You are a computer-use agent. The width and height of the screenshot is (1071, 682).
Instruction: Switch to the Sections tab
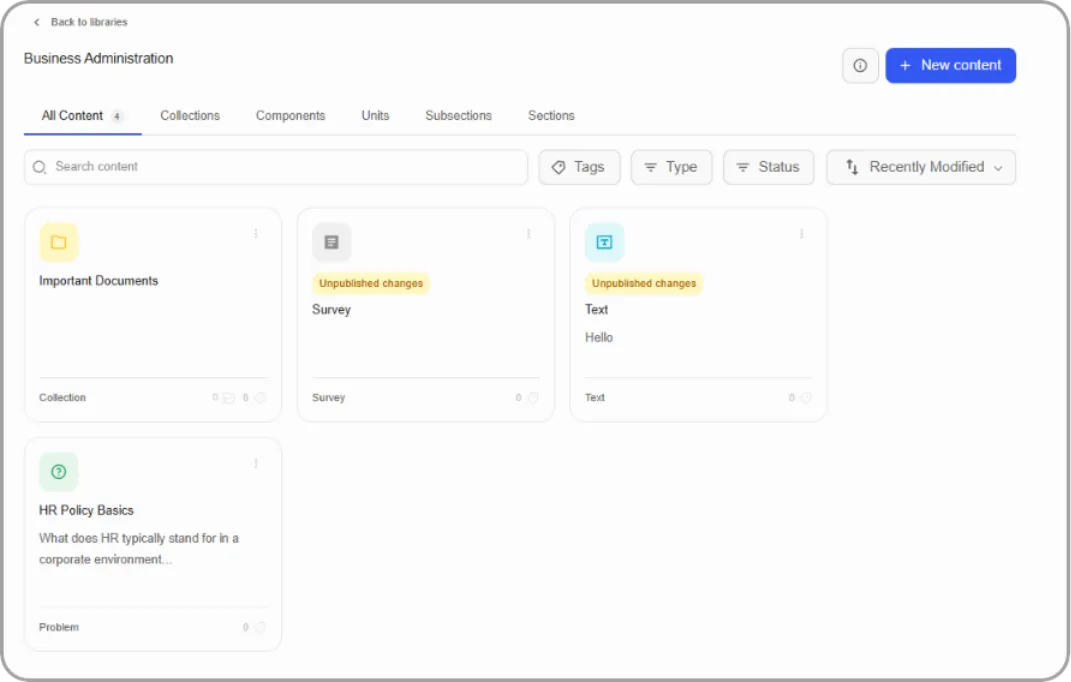551,115
